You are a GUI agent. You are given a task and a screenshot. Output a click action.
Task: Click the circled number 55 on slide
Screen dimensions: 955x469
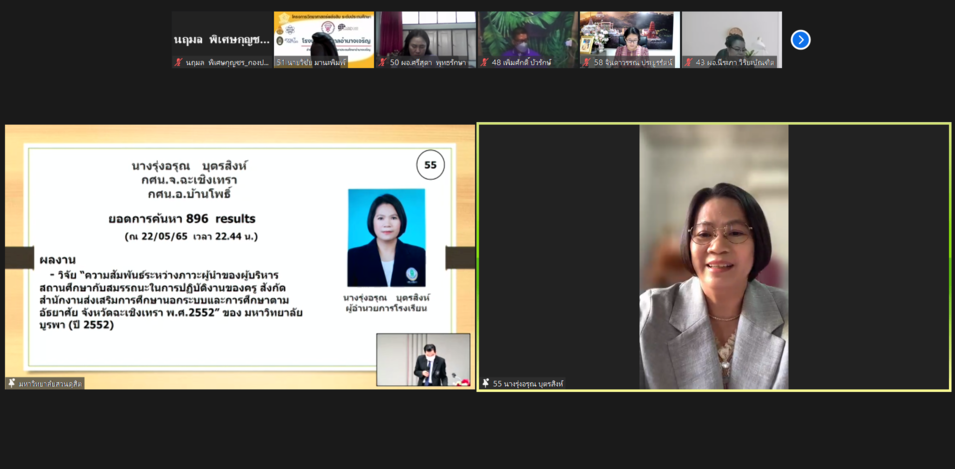pos(430,165)
